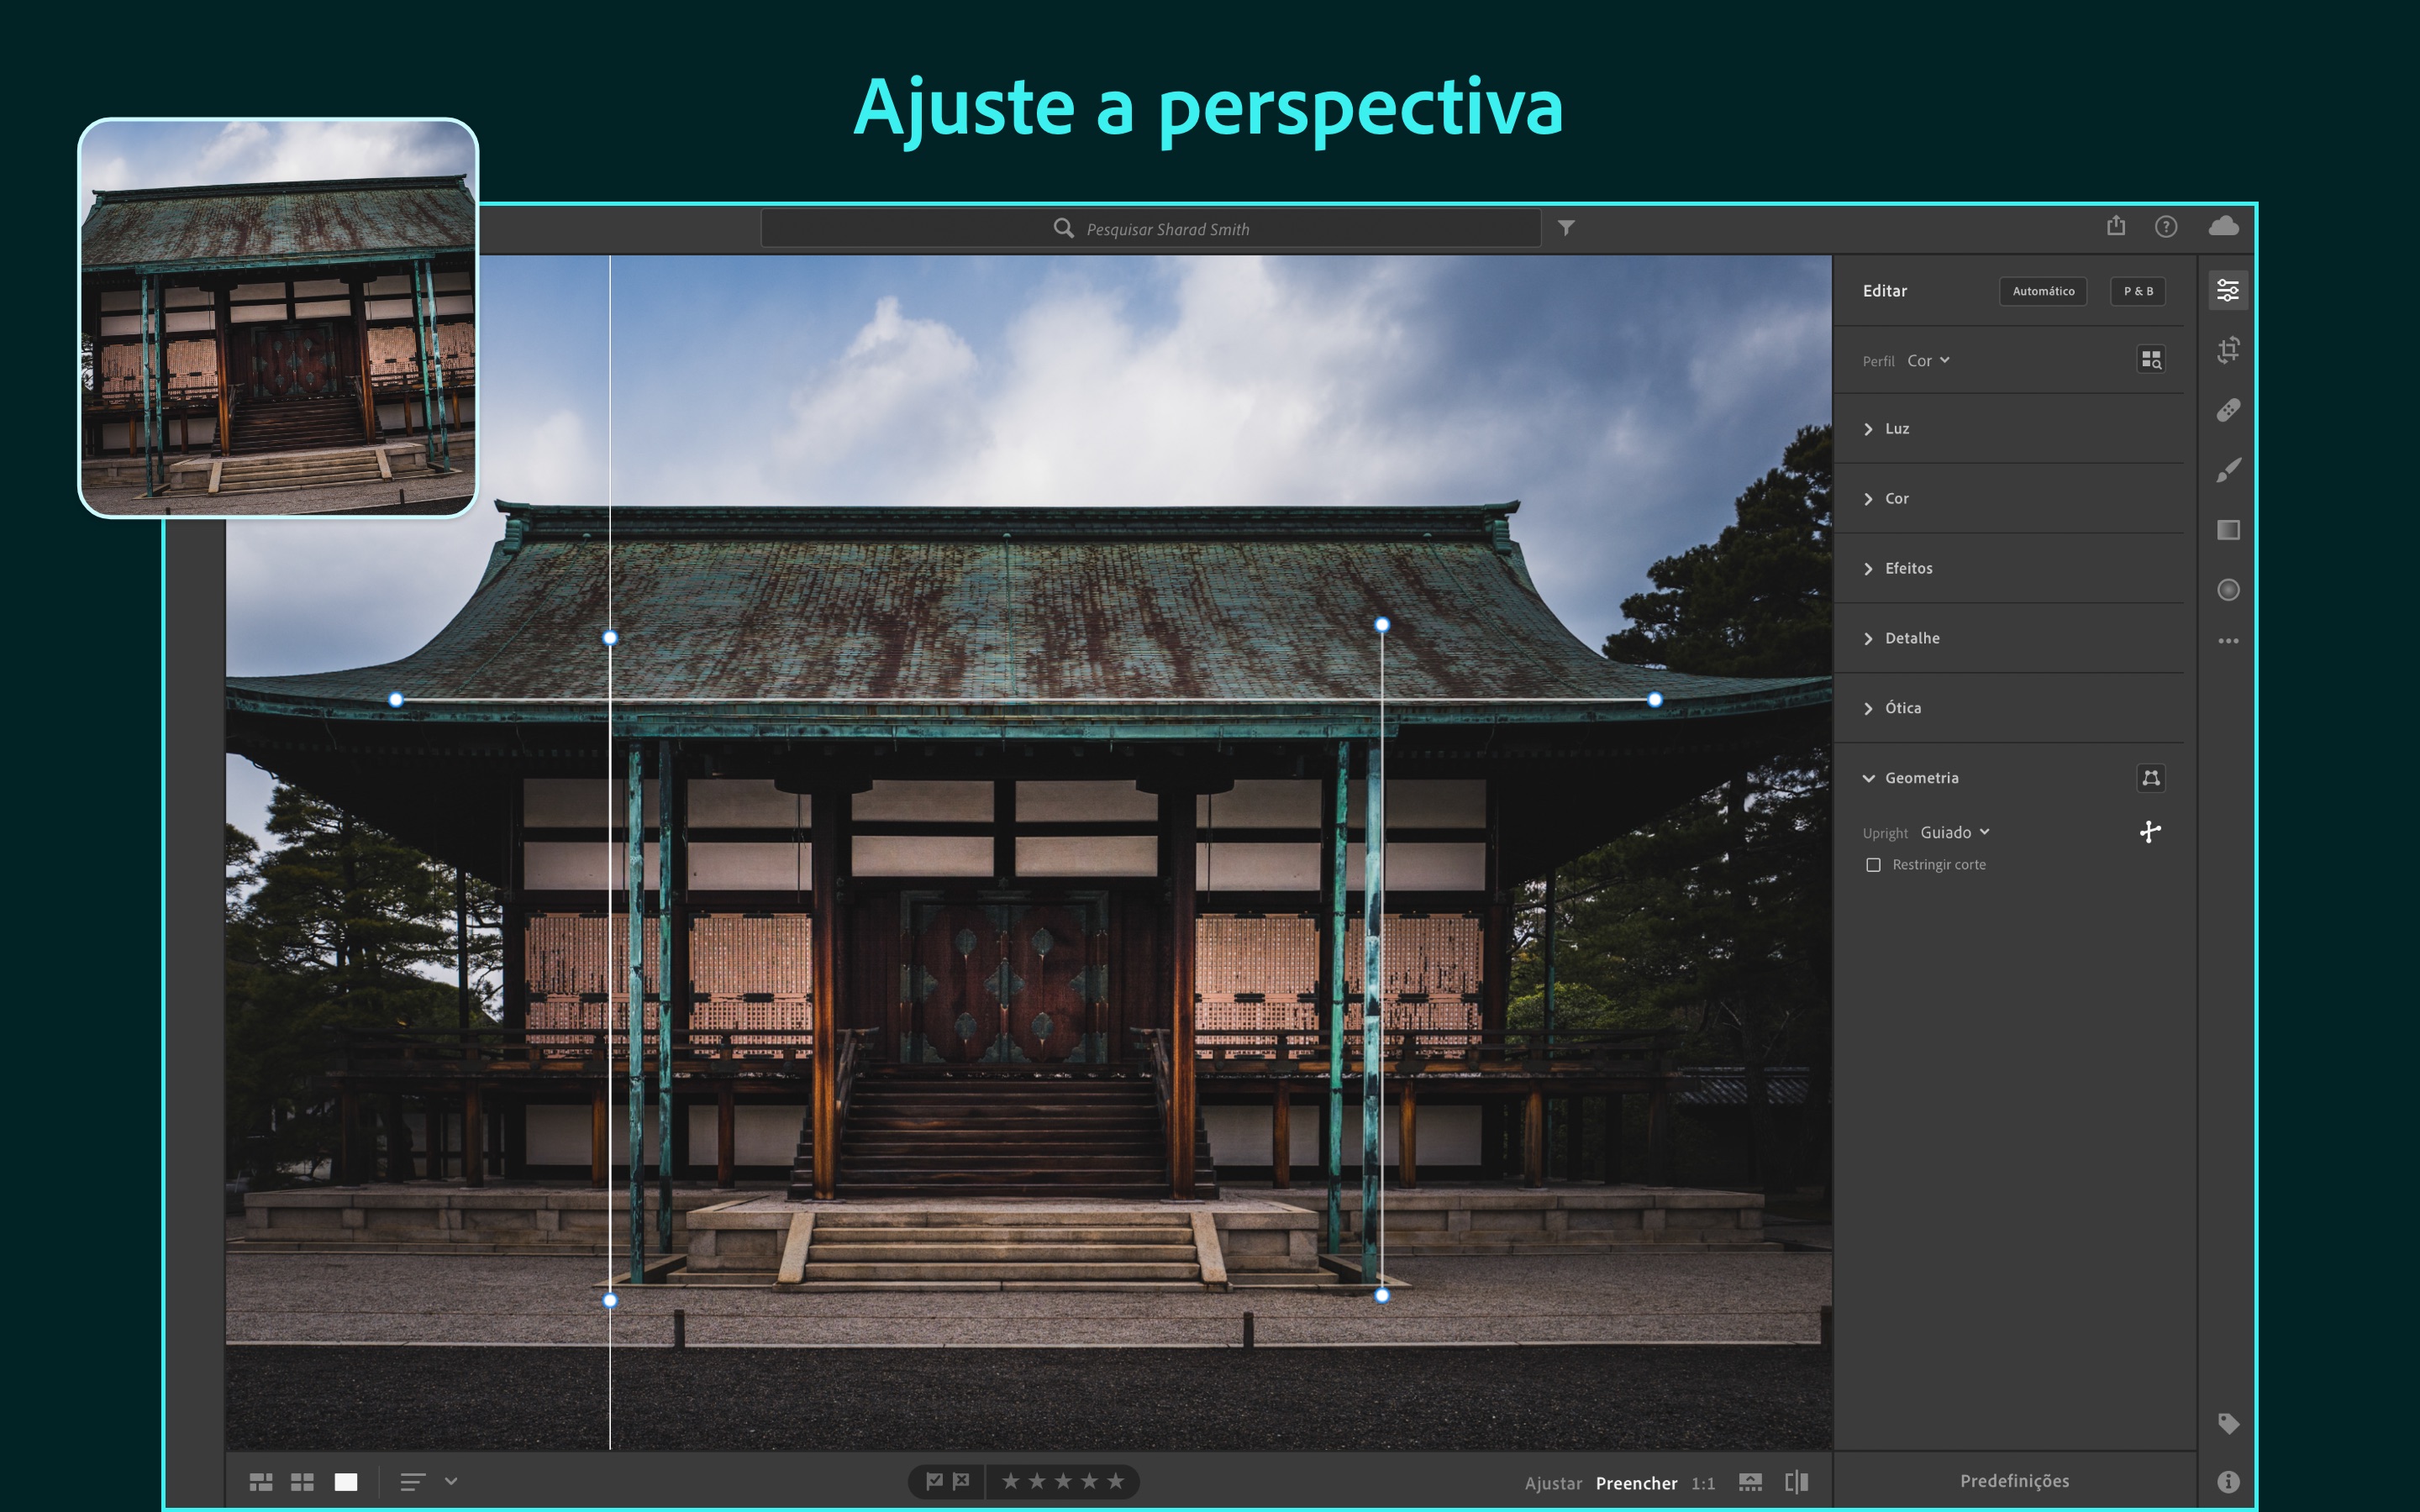Show original before/after compare icon

coord(1796,1482)
